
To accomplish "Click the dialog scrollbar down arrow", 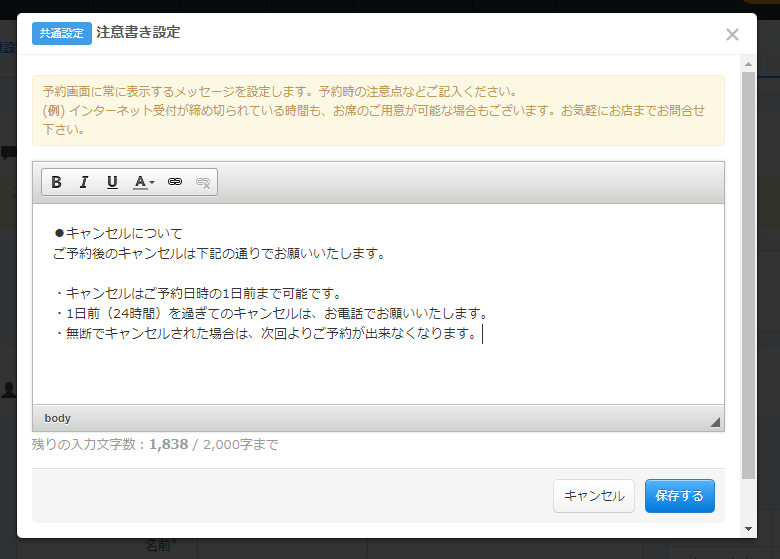I will (x=749, y=529).
